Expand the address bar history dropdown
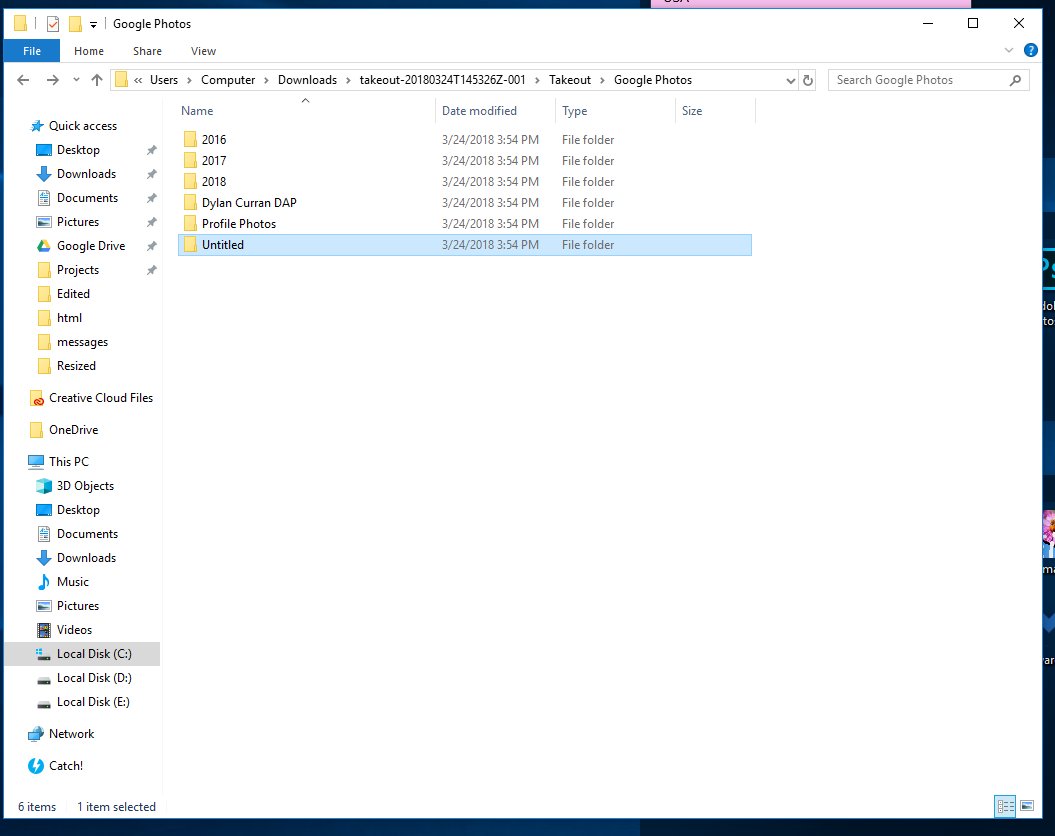This screenshot has width=1055, height=836. point(791,81)
